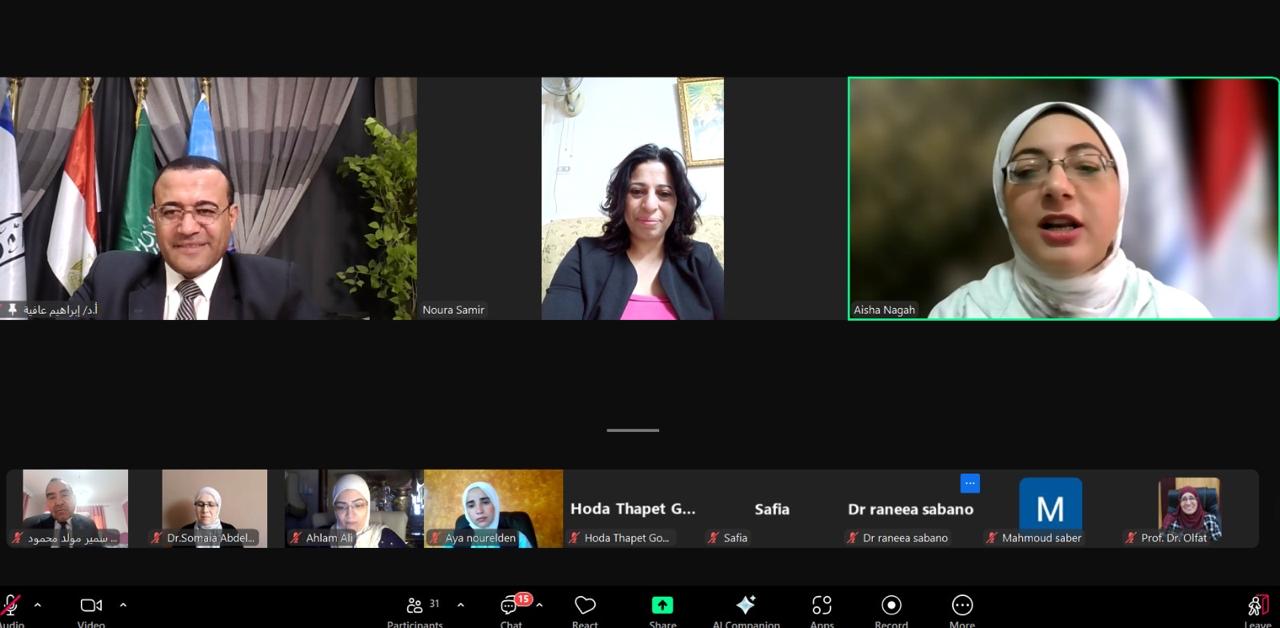Open the Participants list
The height and width of the screenshot is (628, 1280).
[415, 606]
